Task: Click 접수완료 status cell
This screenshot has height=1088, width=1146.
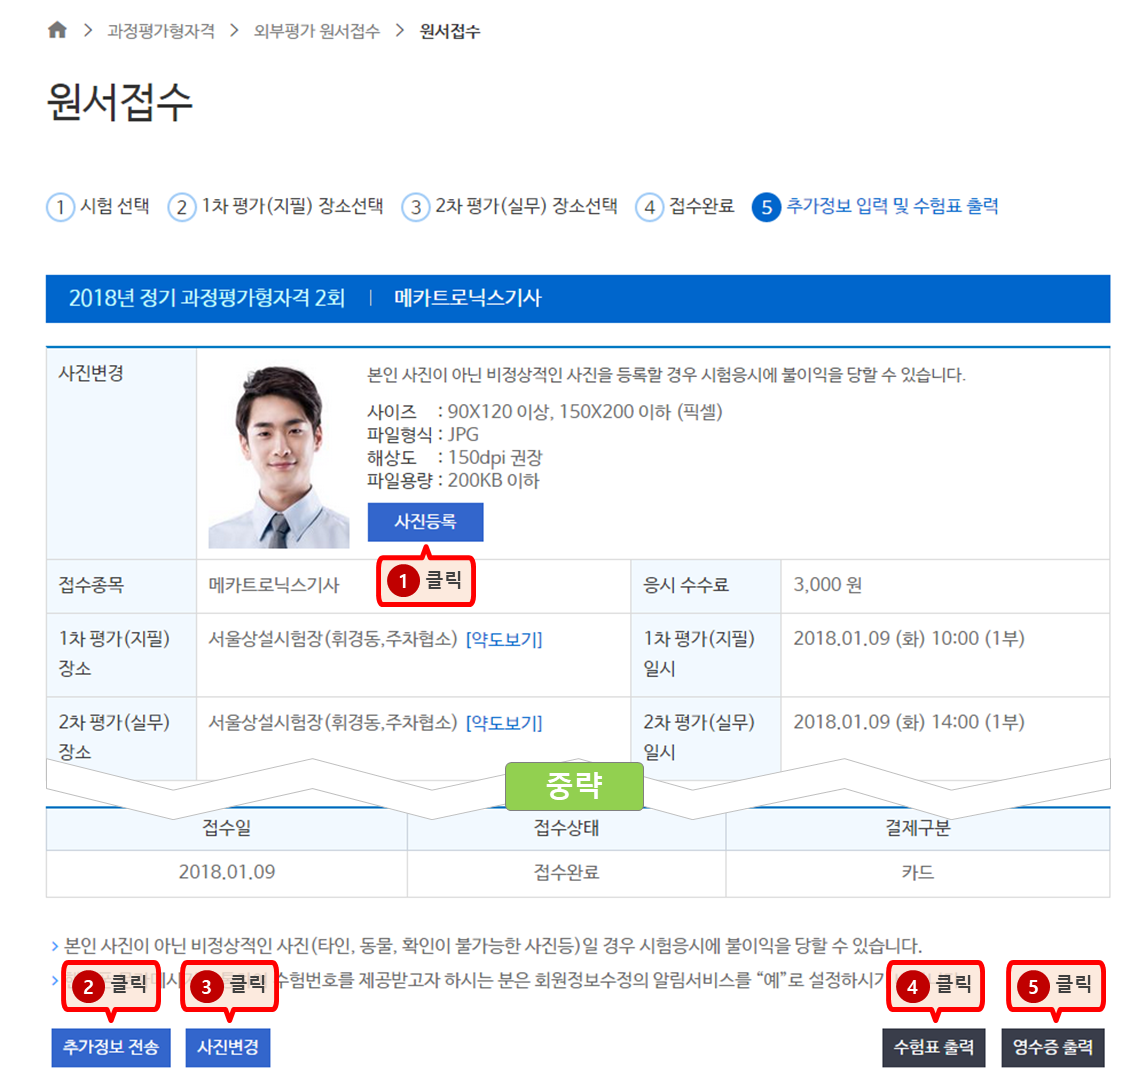Action: (566, 872)
